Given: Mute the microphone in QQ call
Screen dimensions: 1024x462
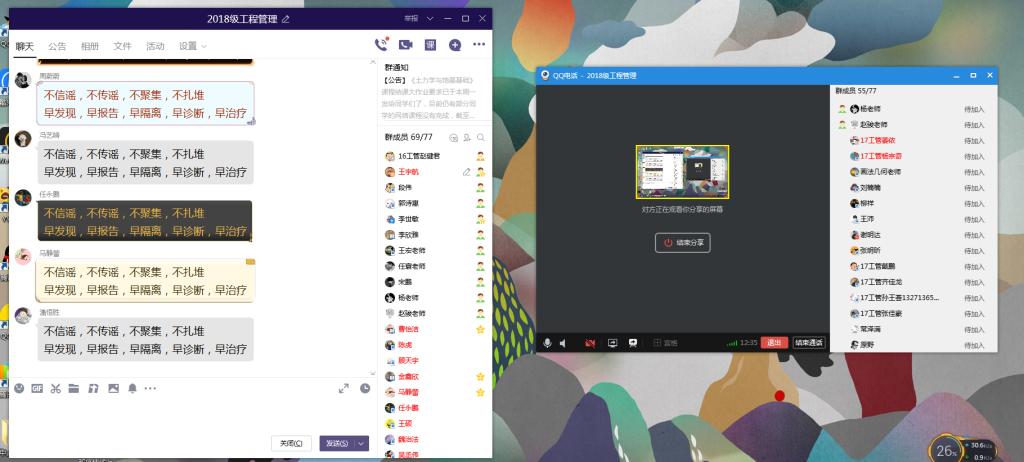Looking at the screenshot, I should tap(547, 343).
